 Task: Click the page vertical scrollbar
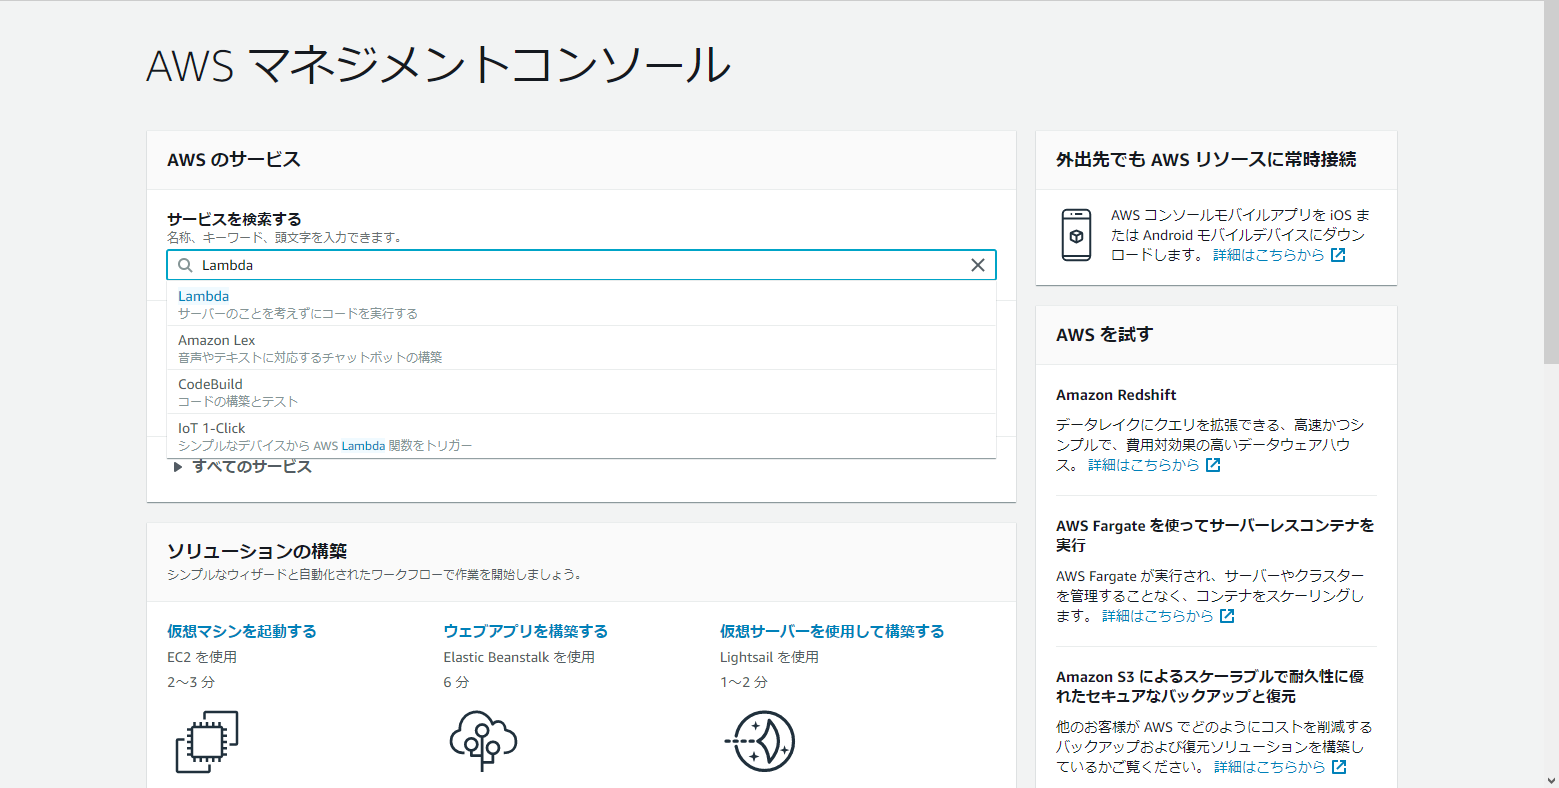1551,180
